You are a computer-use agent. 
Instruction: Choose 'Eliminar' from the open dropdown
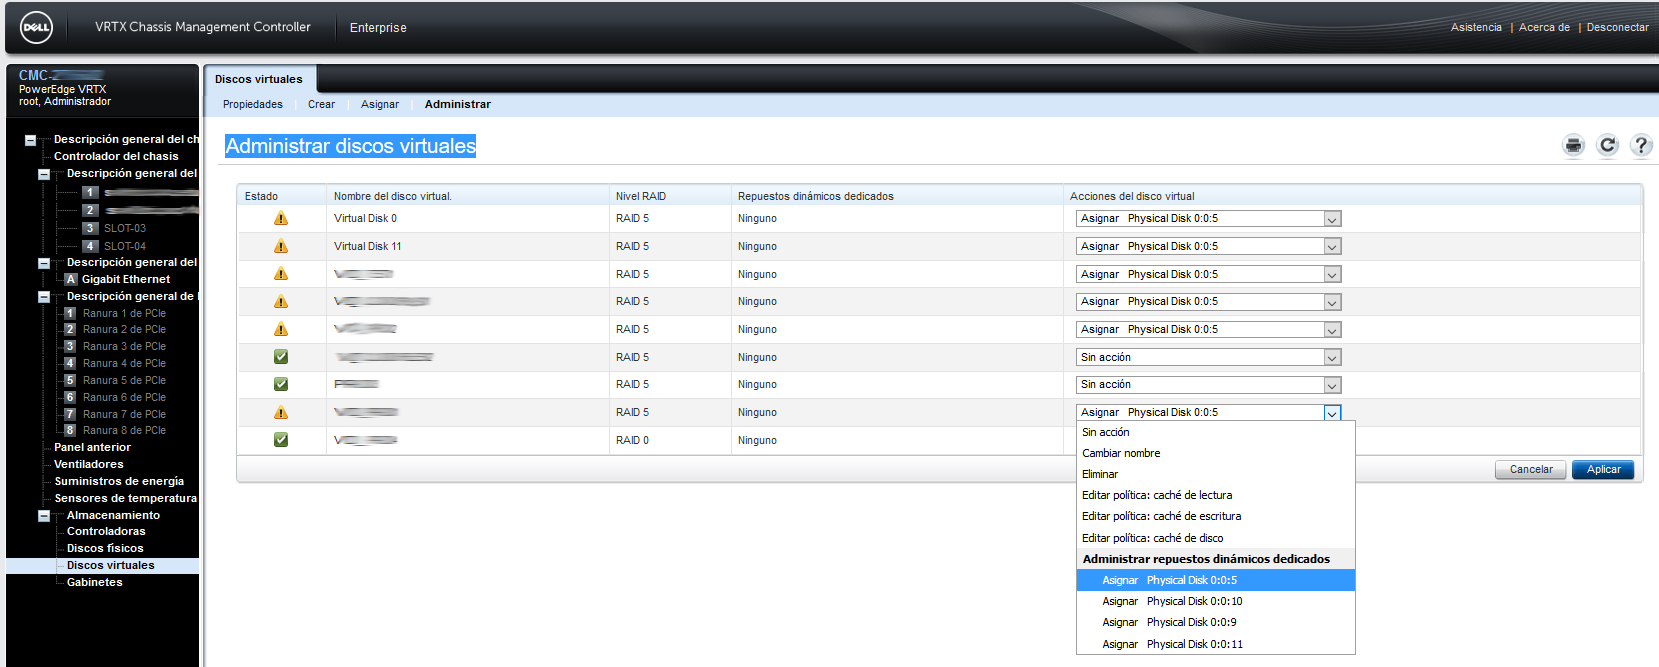tap(1100, 474)
